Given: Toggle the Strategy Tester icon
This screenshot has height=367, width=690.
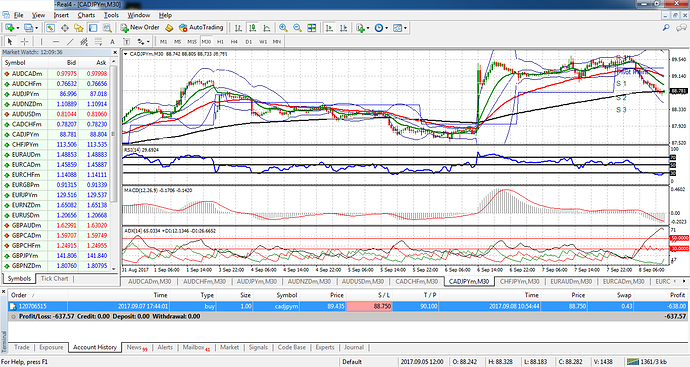Looking at the screenshot, I should 107,28.
